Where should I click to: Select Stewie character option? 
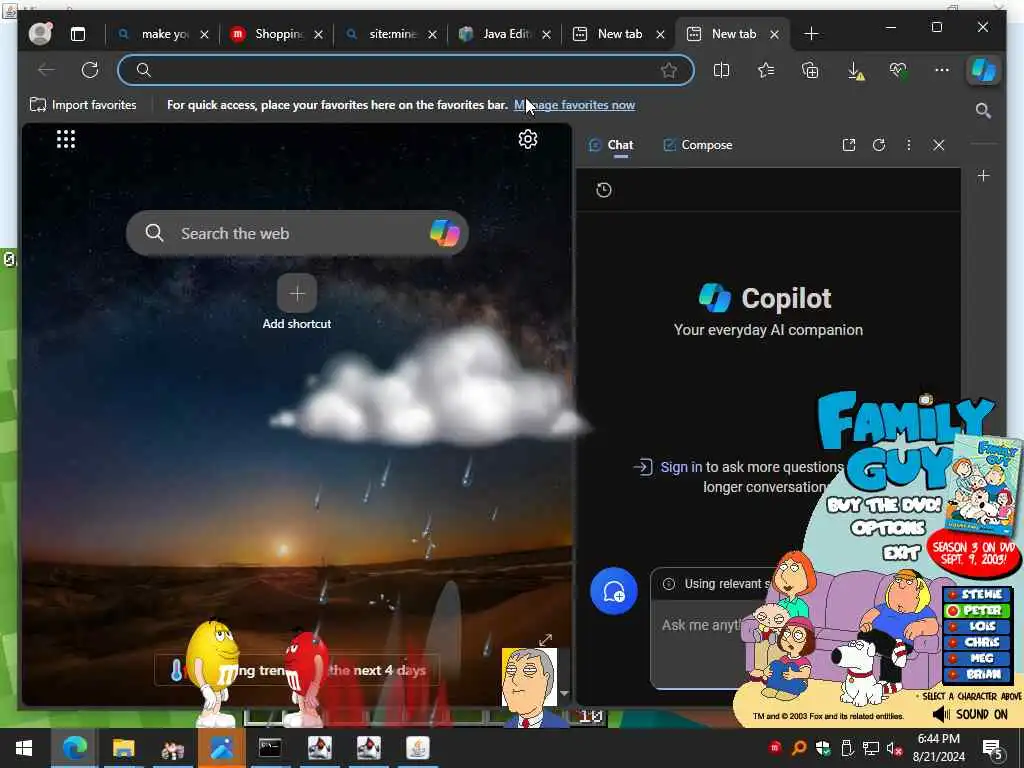pyautogui.click(x=976, y=594)
